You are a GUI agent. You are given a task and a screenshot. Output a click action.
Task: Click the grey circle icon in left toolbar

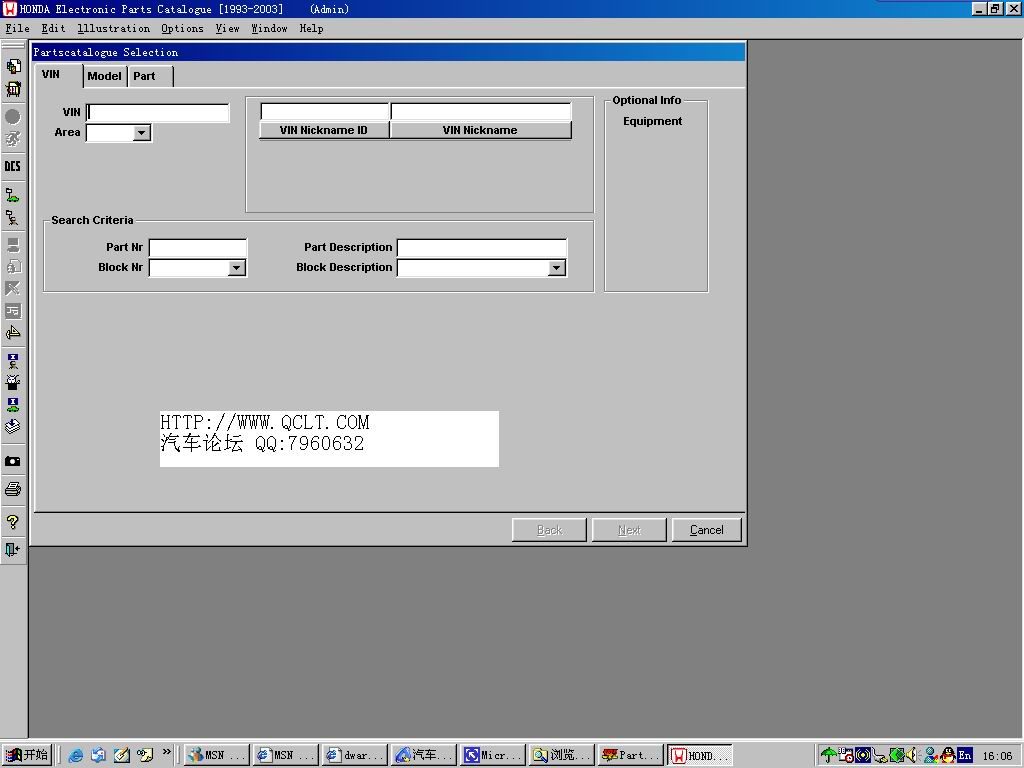12,117
